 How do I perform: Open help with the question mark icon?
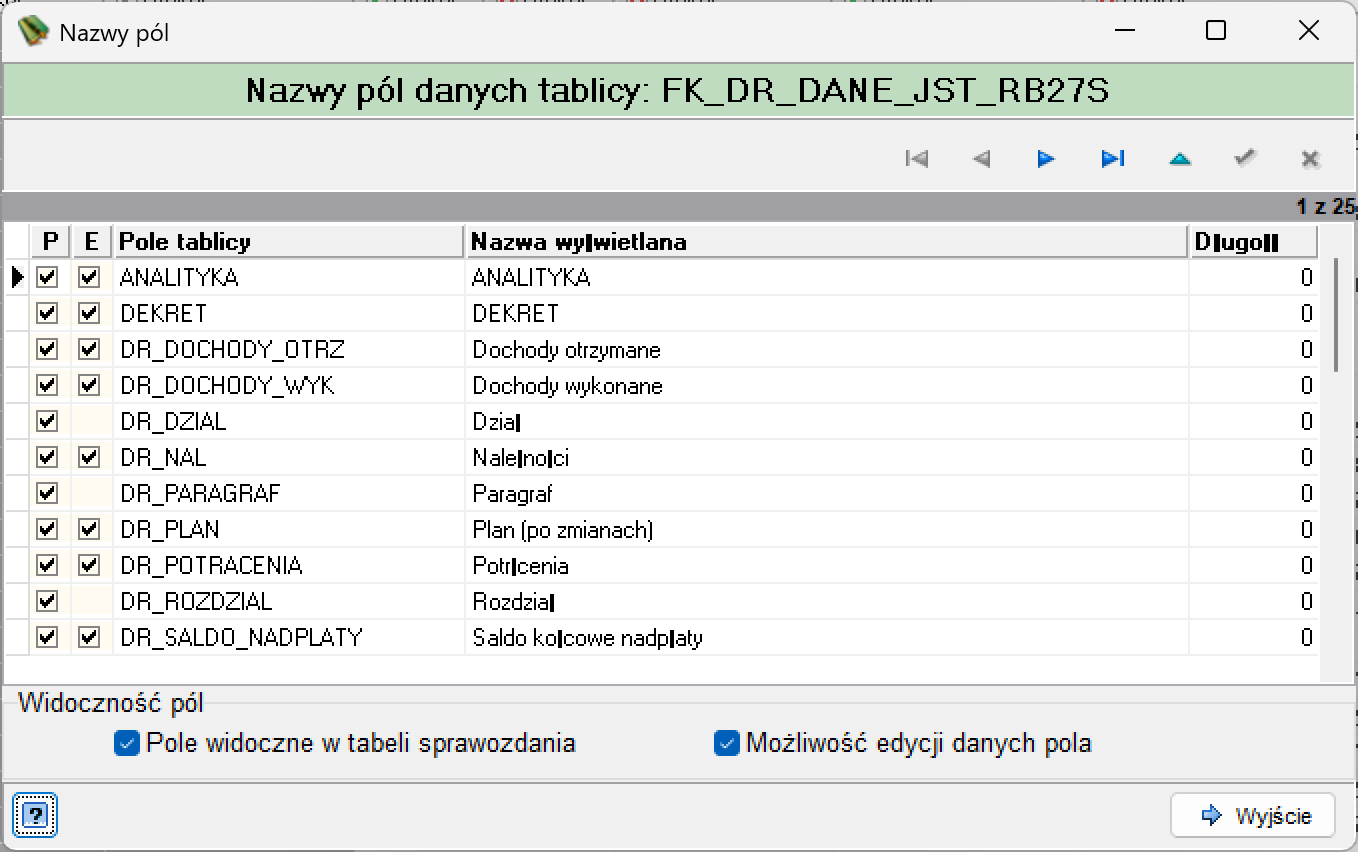pyautogui.click(x=34, y=814)
